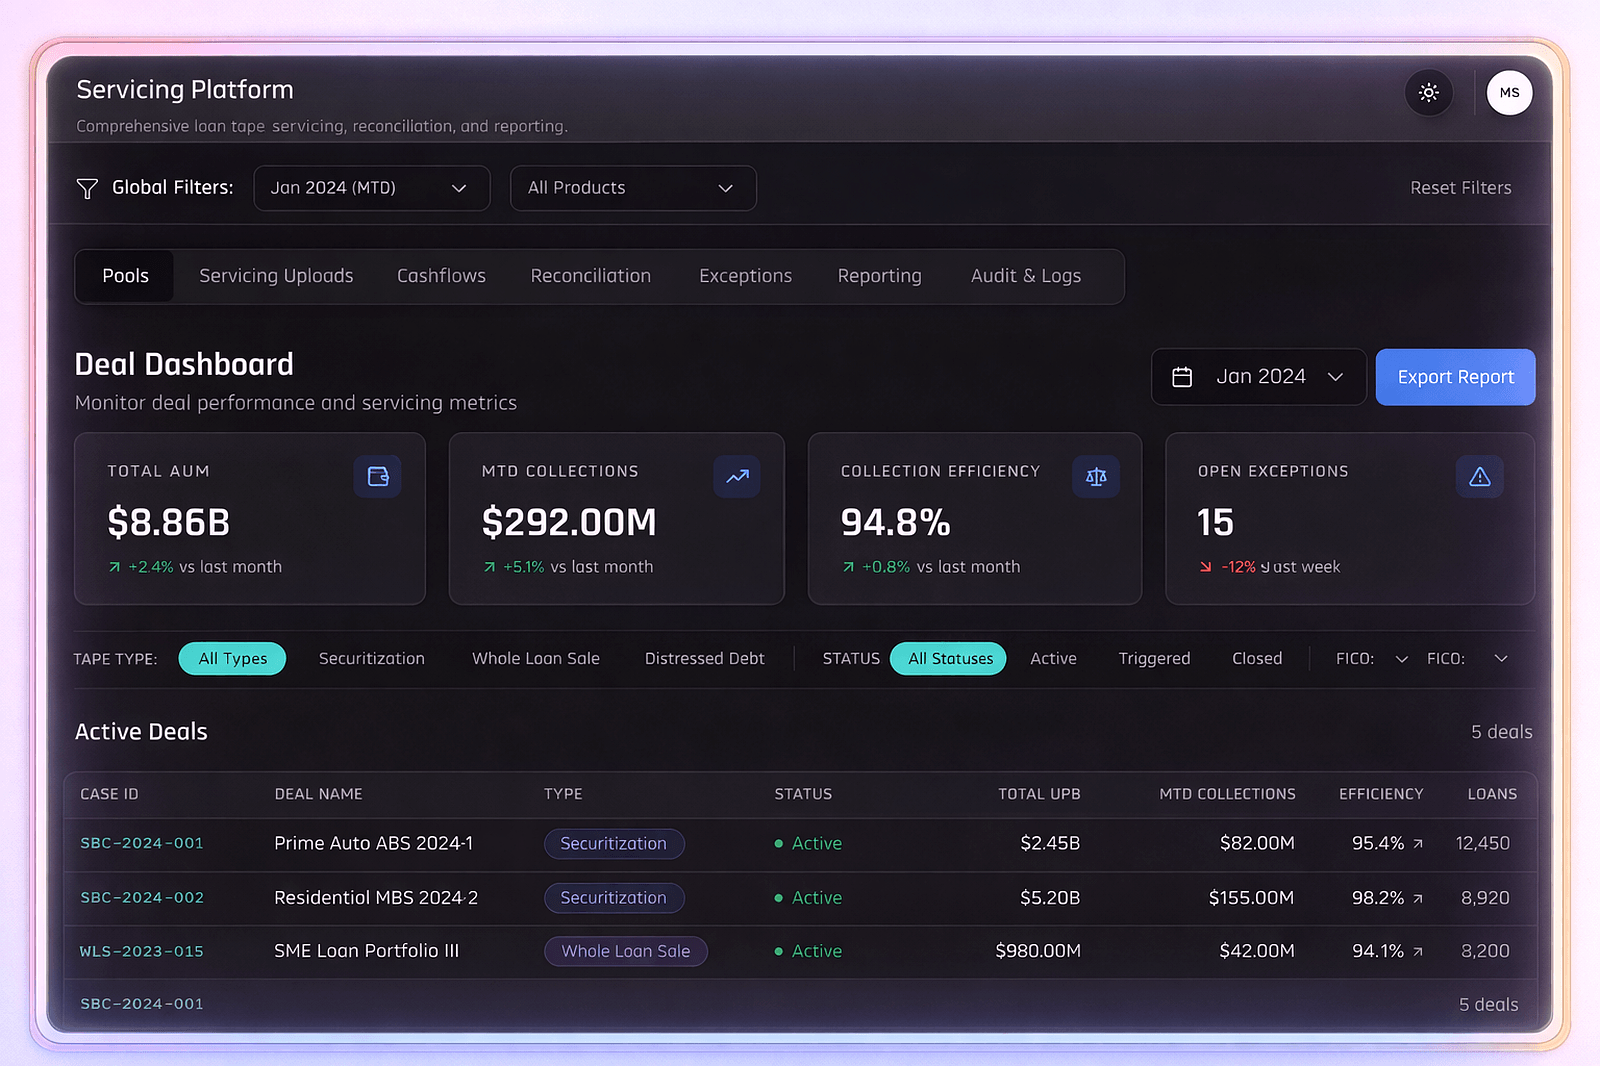Click the warning triangle icon on Open Exceptions
The image size is (1600, 1066).
pos(1479,476)
